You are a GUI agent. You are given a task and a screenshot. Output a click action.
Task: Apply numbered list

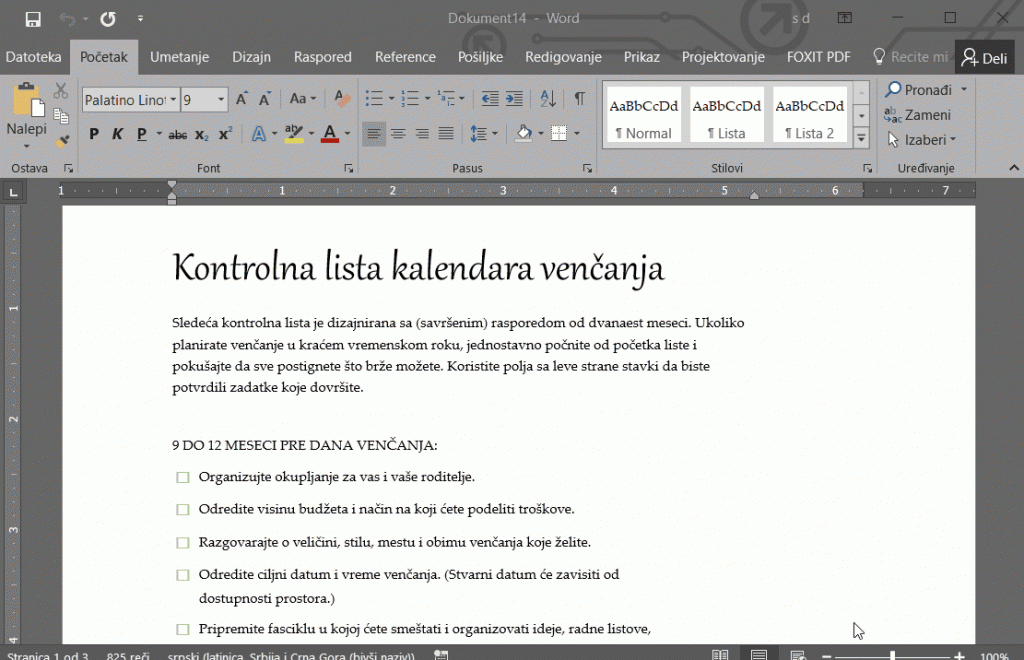(410, 99)
